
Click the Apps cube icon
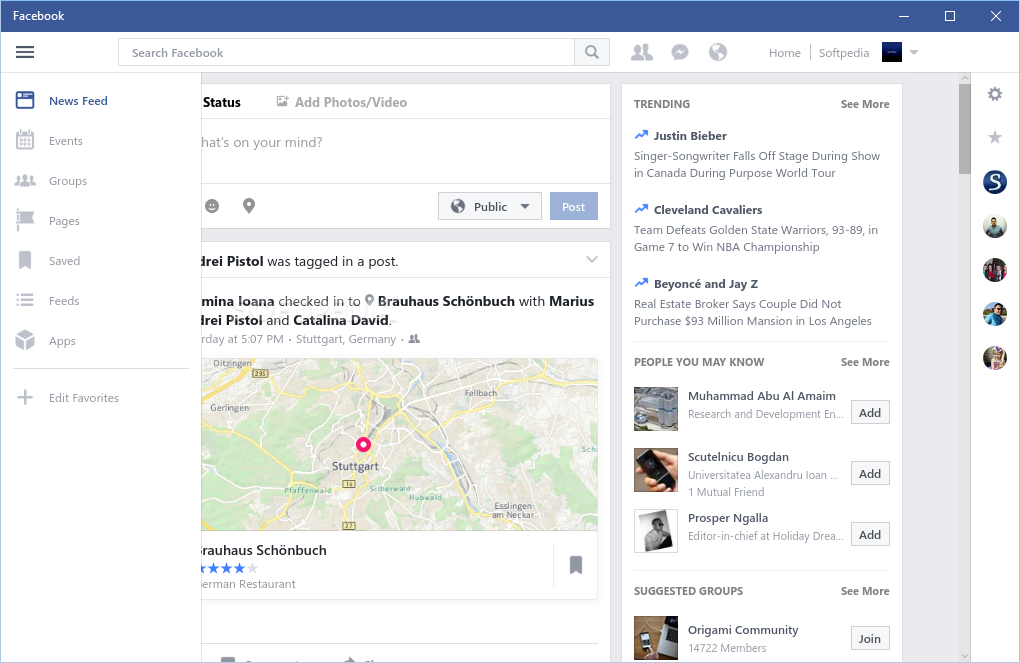click(25, 340)
